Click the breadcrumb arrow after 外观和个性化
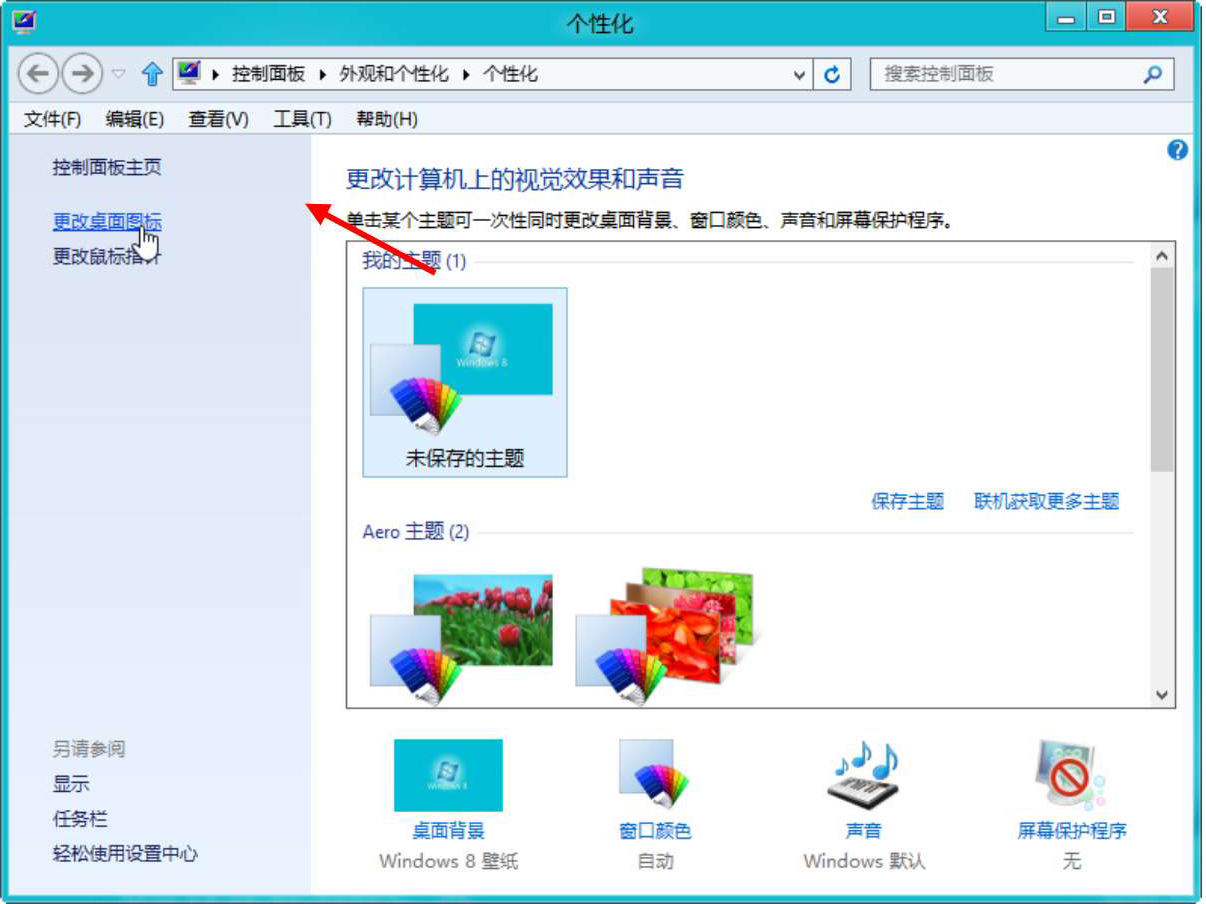Screen dimensions: 1206x904 coord(466,75)
